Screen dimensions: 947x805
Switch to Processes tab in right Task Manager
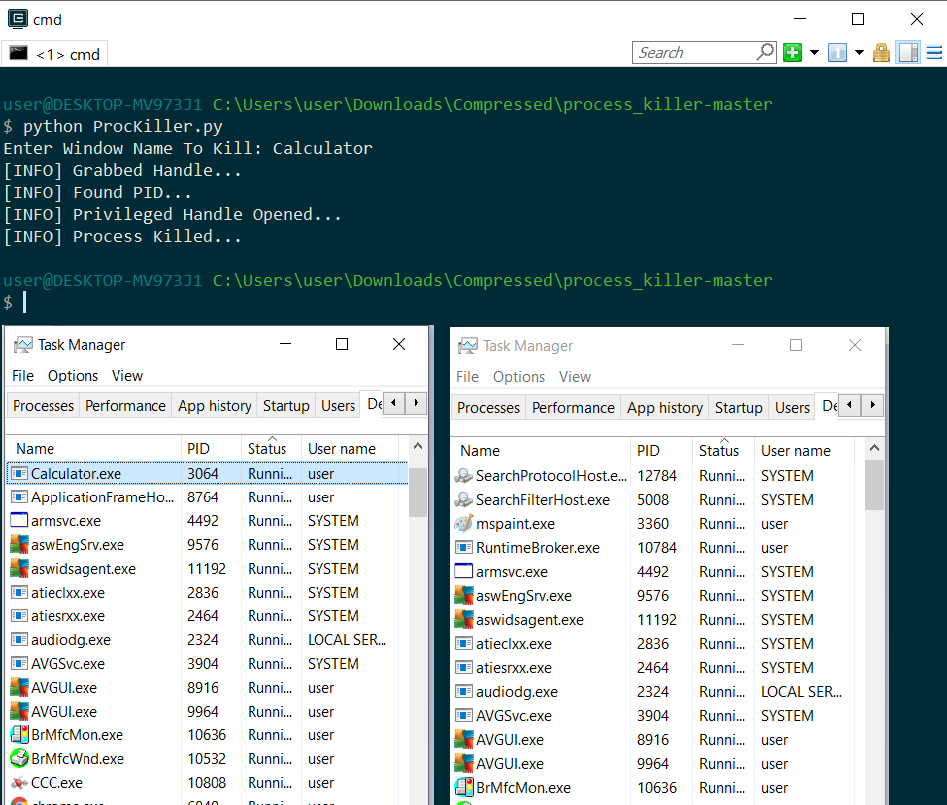[488, 408]
